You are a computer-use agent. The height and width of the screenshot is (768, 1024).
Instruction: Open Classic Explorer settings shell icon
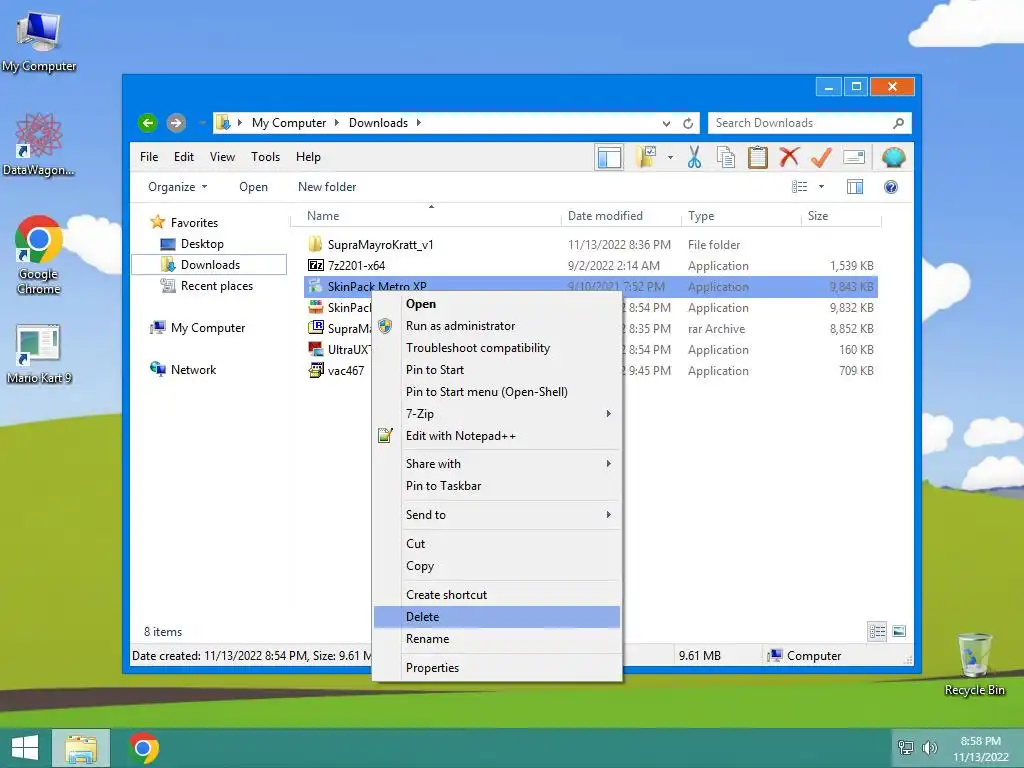(x=893, y=157)
